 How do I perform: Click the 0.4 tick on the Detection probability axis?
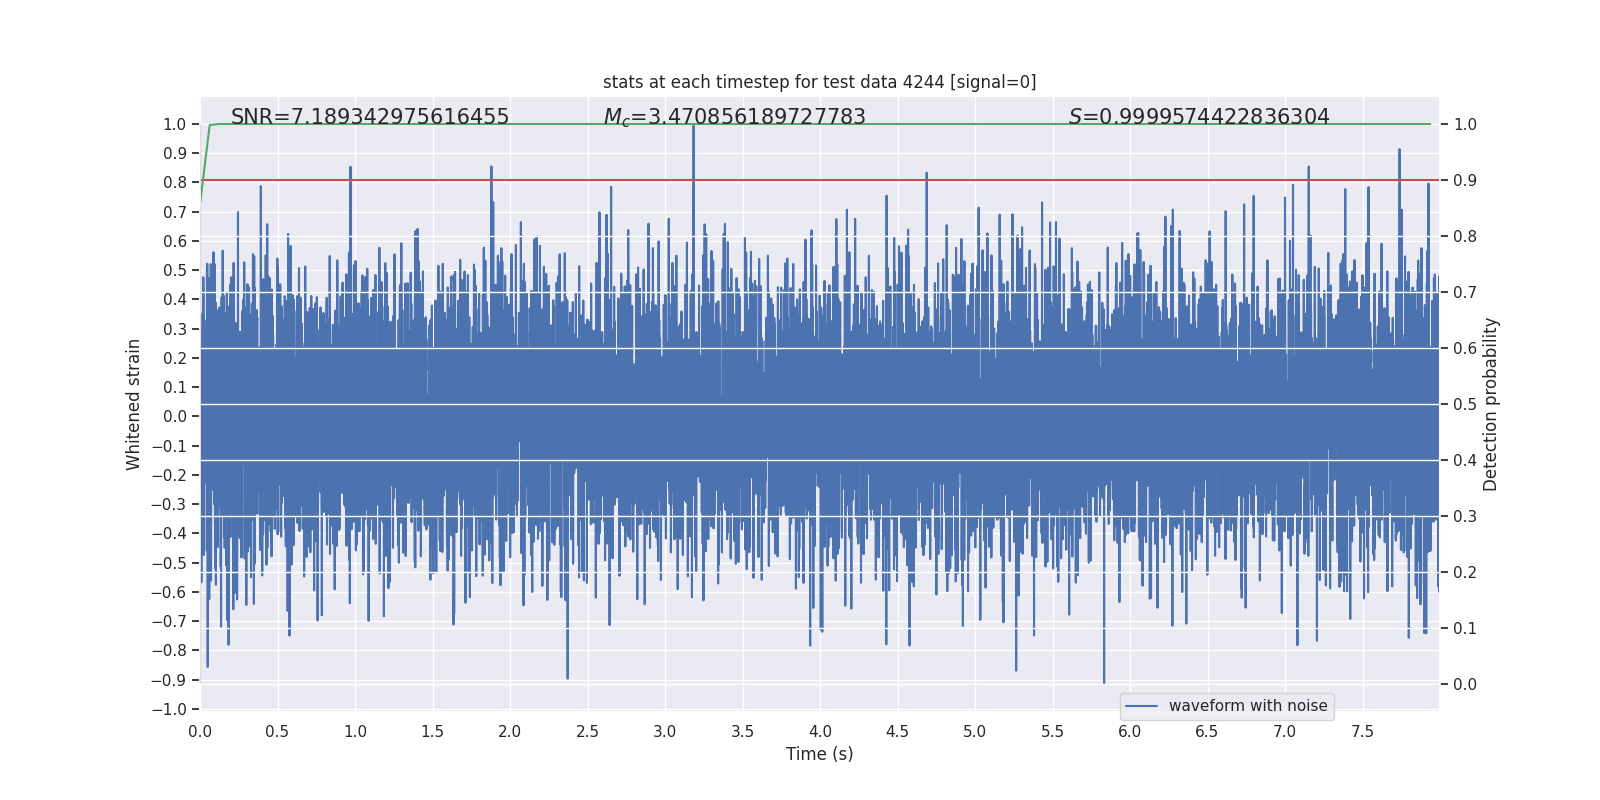pos(1465,461)
